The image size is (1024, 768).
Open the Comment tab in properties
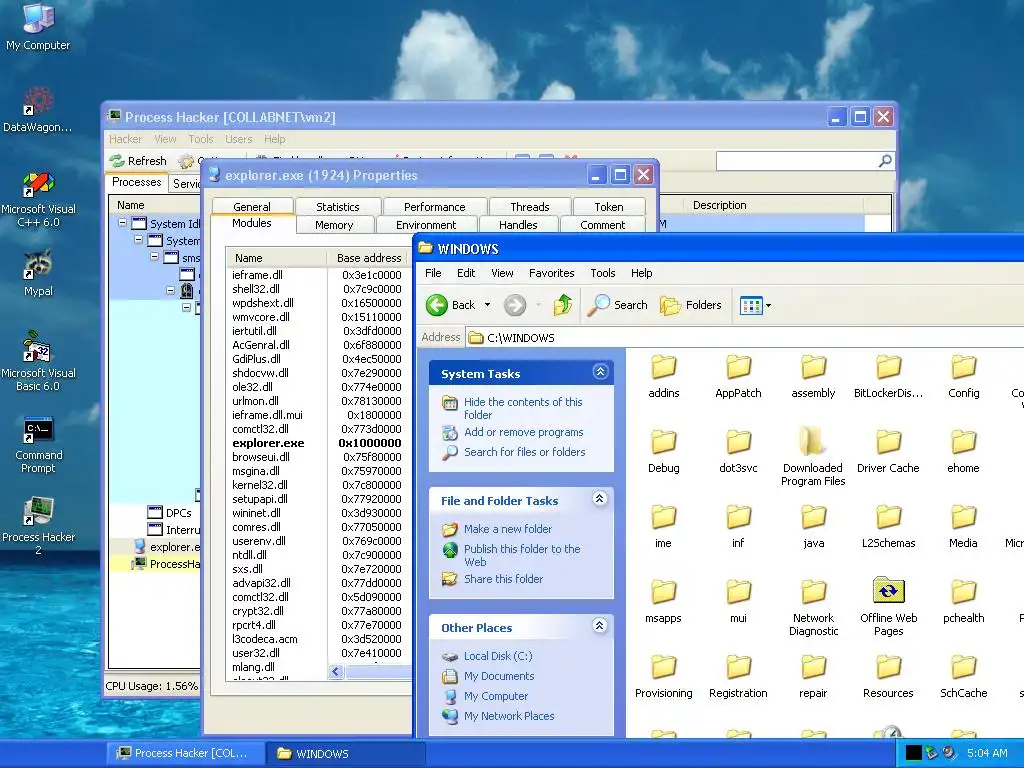click(x=602, y=225)
